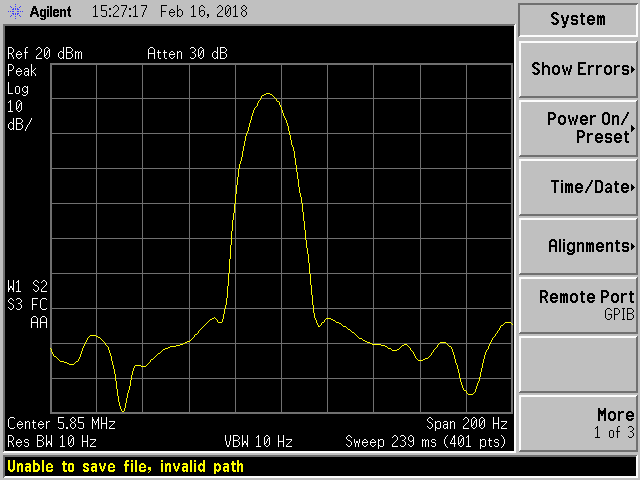The height and width of the screenshot is (480, 640).
Task: Click the date and time display
Action: point(169,14)
